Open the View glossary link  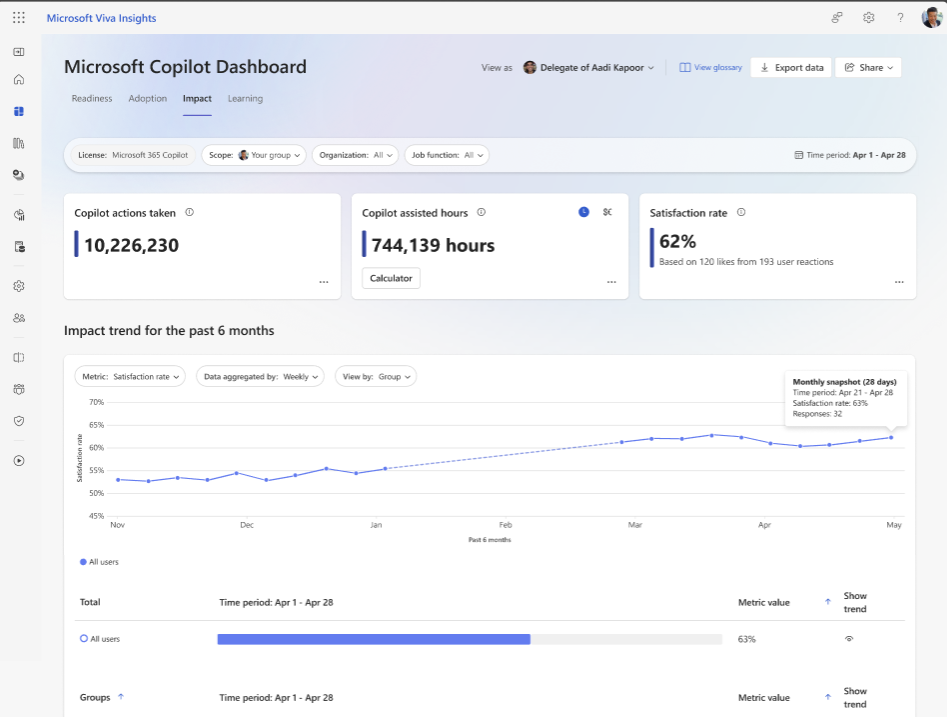711,68
